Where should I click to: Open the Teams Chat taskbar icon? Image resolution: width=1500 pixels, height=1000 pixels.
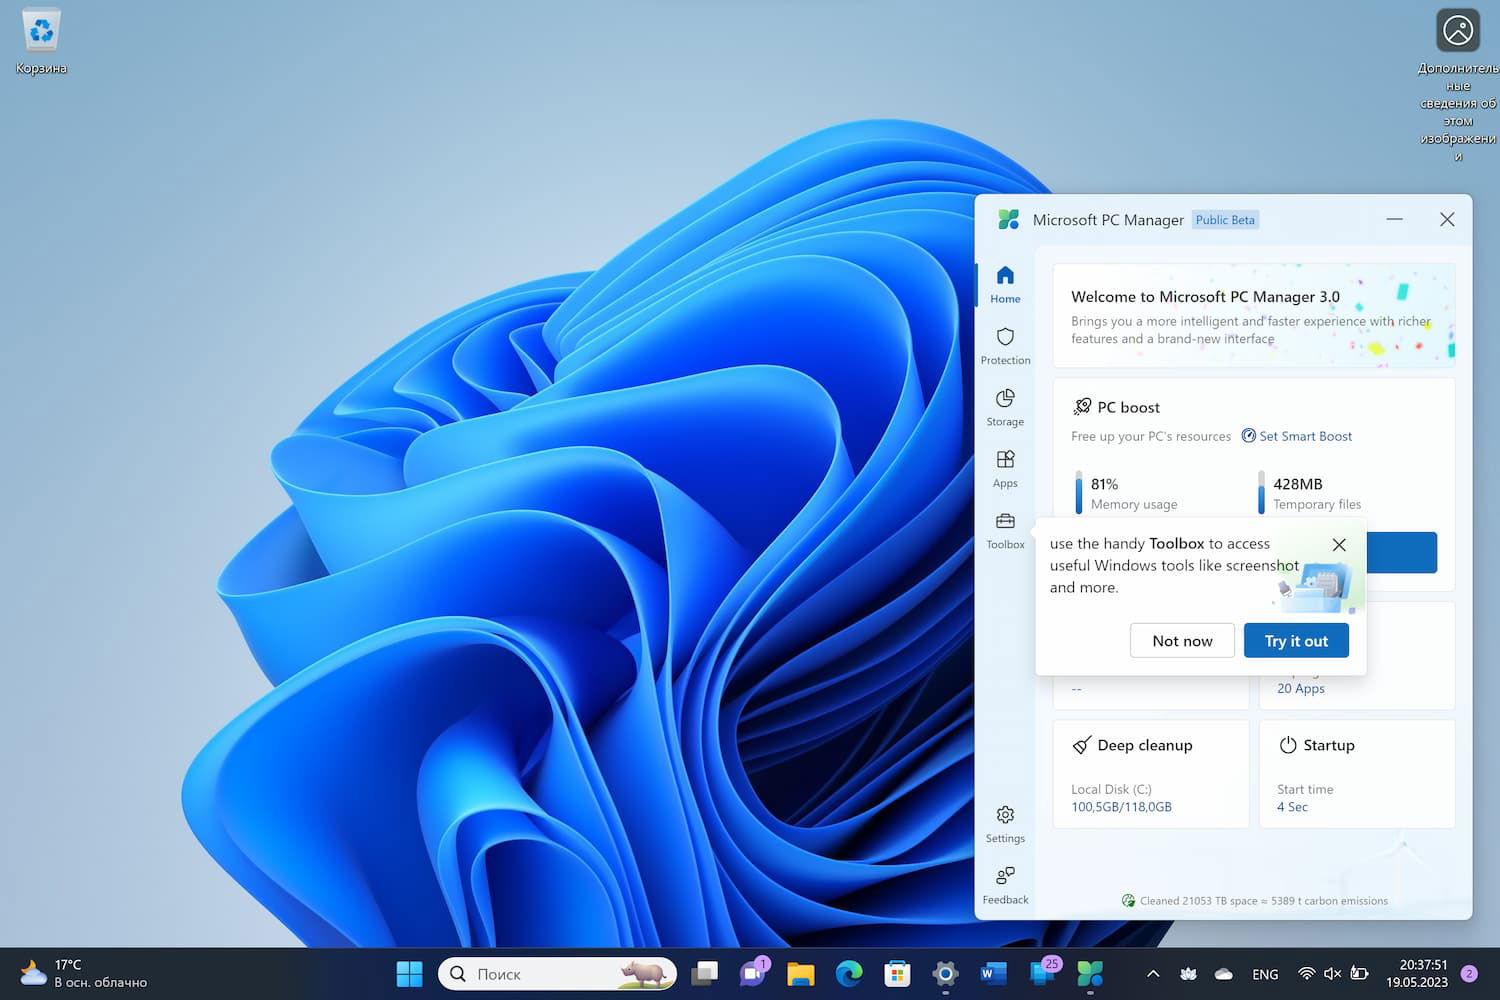point(753,973)
